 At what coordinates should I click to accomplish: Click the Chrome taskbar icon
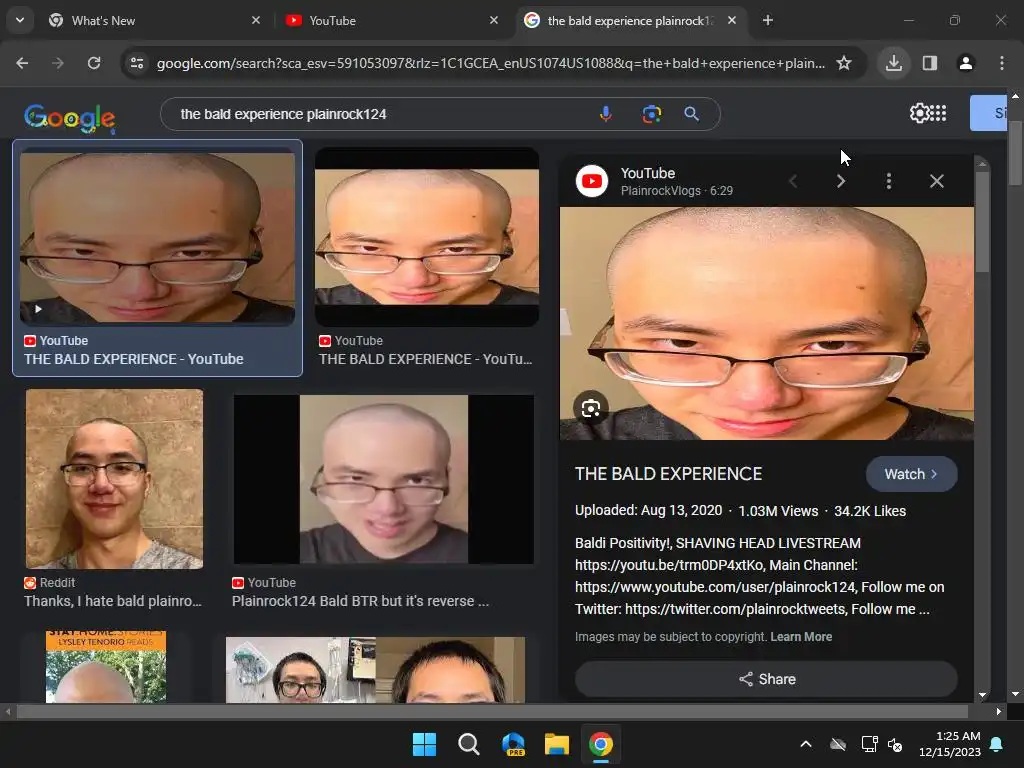(x=601, y=744)
